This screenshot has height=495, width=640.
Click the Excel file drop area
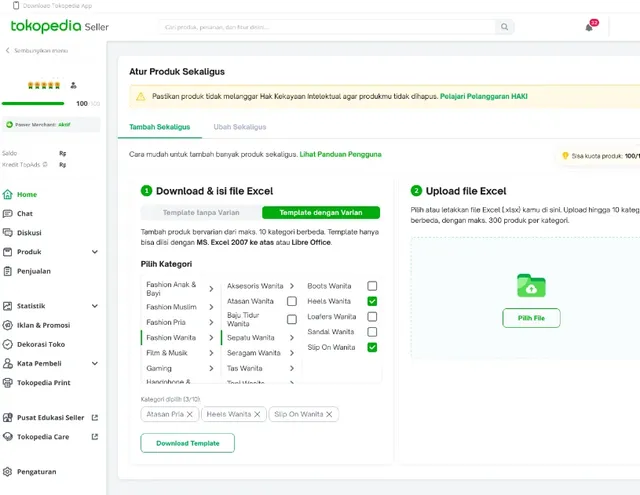[525, 298]
